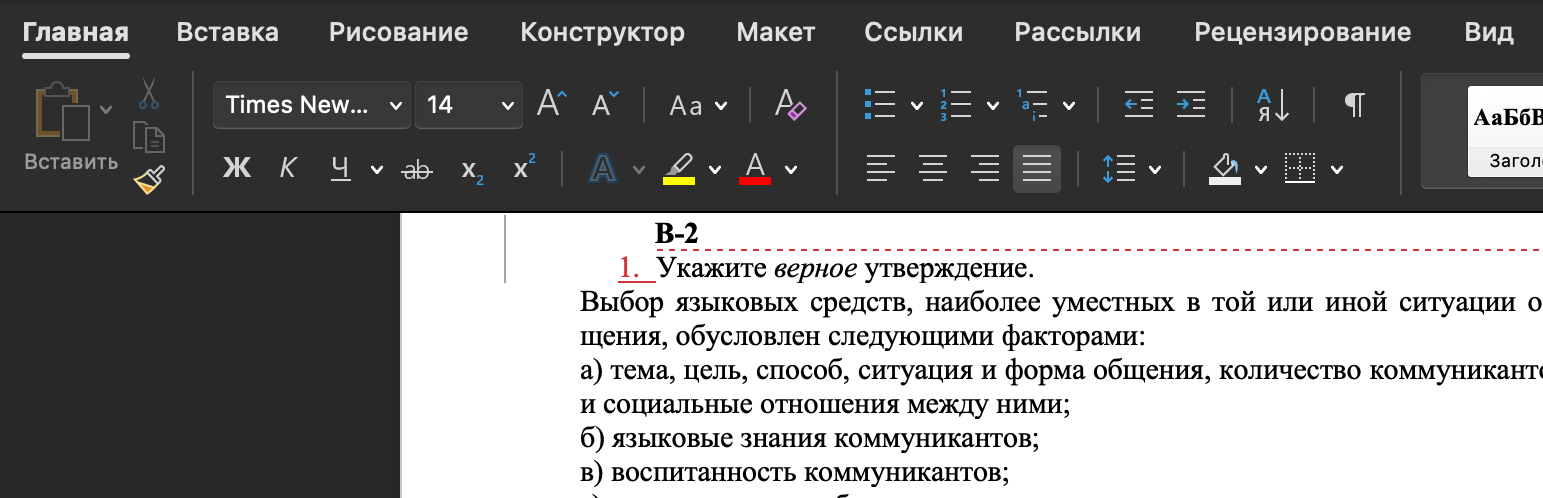Viewport: 1543px width, 498px height.
Task: Apply yellow text highlight color
Action: coord(679,169)
